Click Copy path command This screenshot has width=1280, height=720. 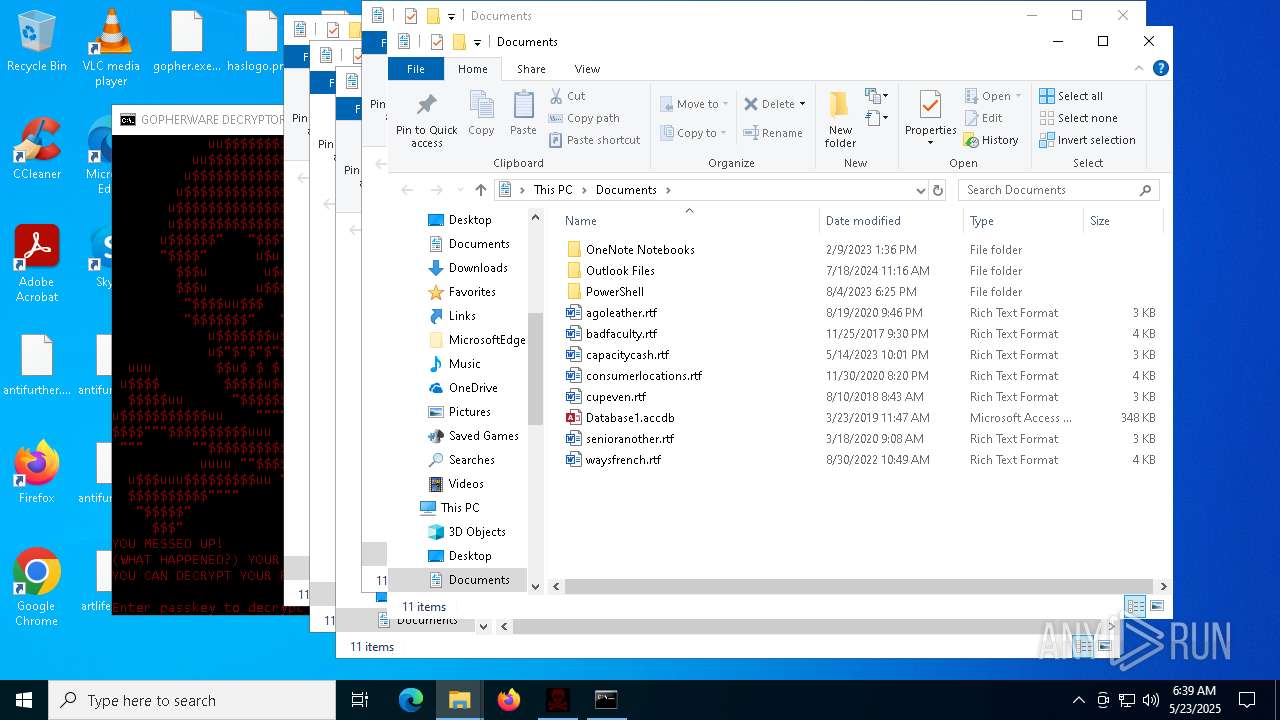pyautogui.click(x=584, y=118)
